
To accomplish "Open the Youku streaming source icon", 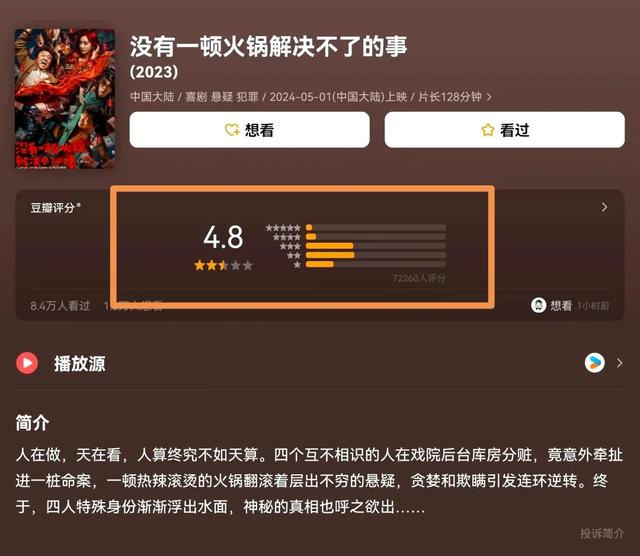I will point(595,363).
